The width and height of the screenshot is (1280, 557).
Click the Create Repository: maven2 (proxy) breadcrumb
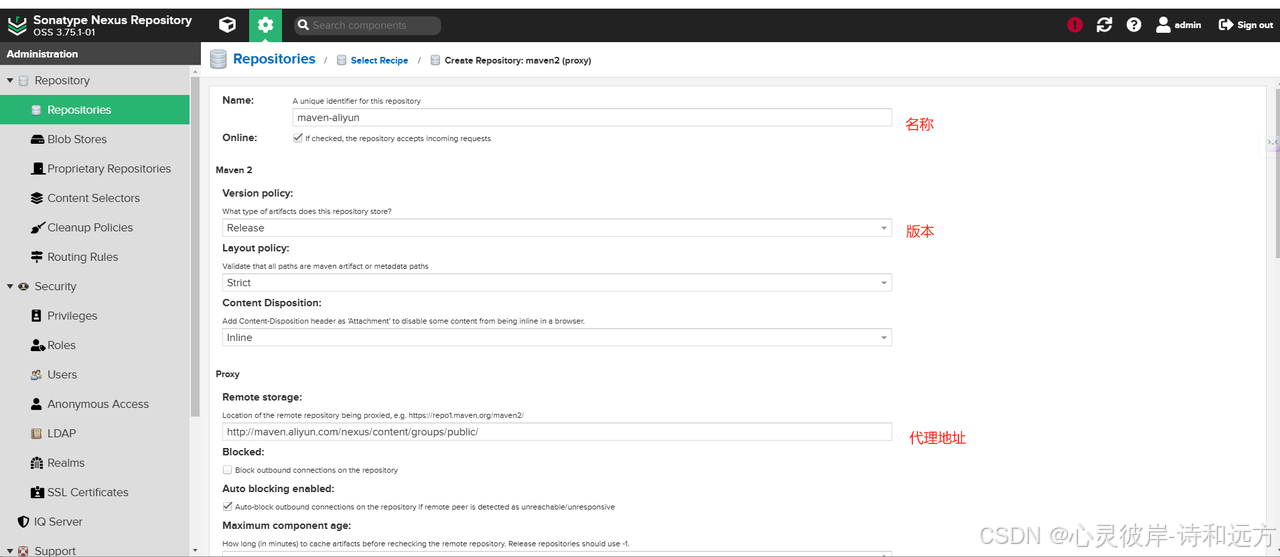click(x=517, y=60)
